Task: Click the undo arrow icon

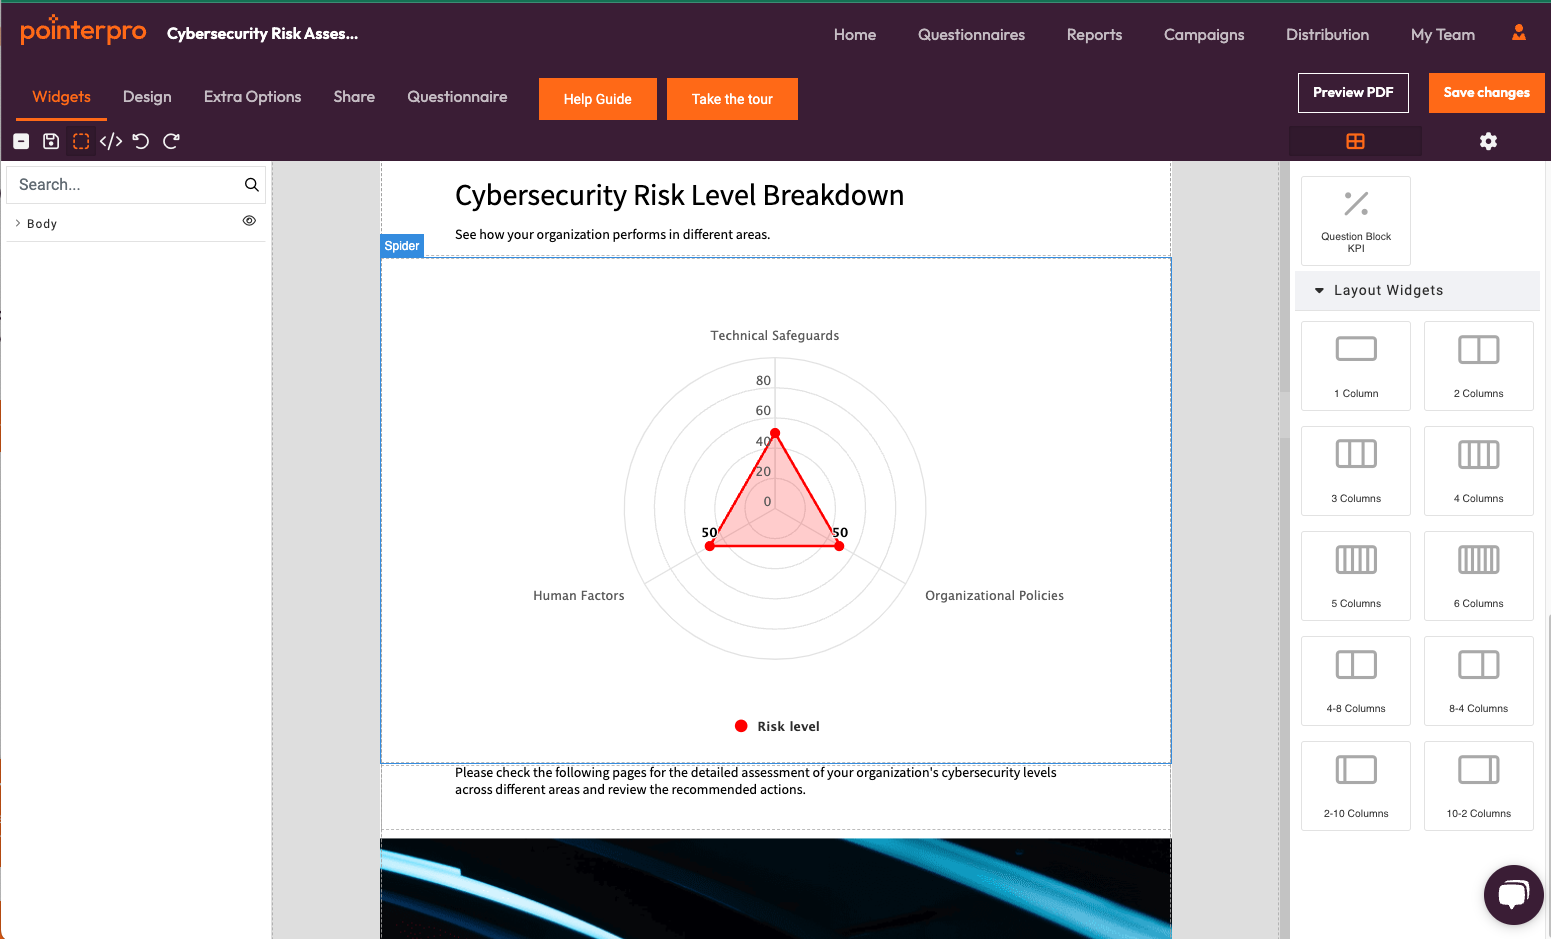Action: 141,141
